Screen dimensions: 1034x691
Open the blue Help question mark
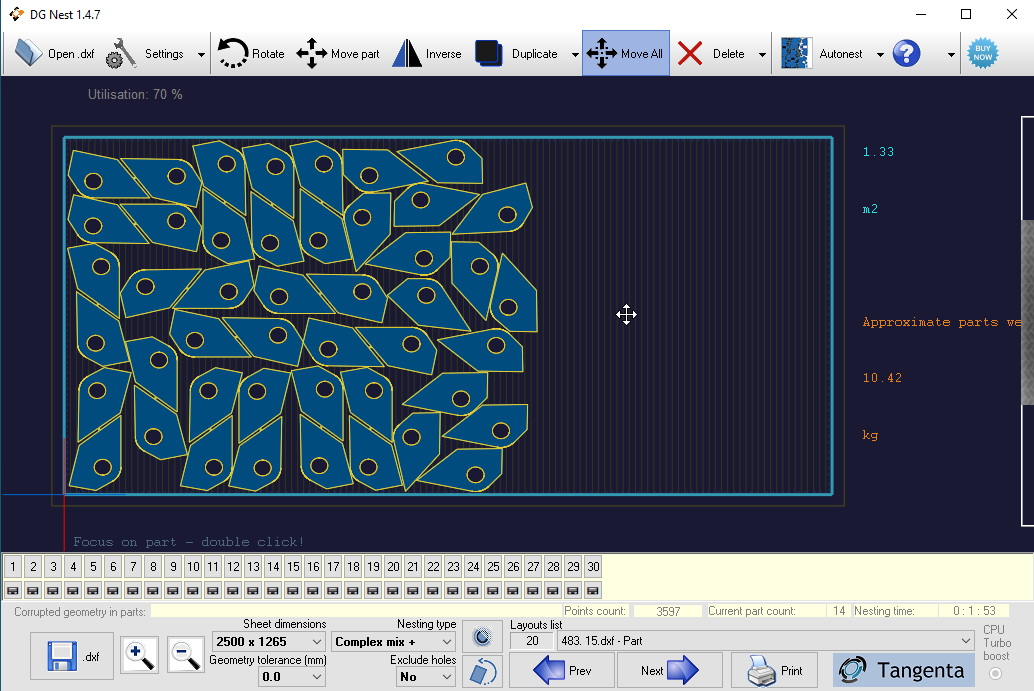pos(906,53)
